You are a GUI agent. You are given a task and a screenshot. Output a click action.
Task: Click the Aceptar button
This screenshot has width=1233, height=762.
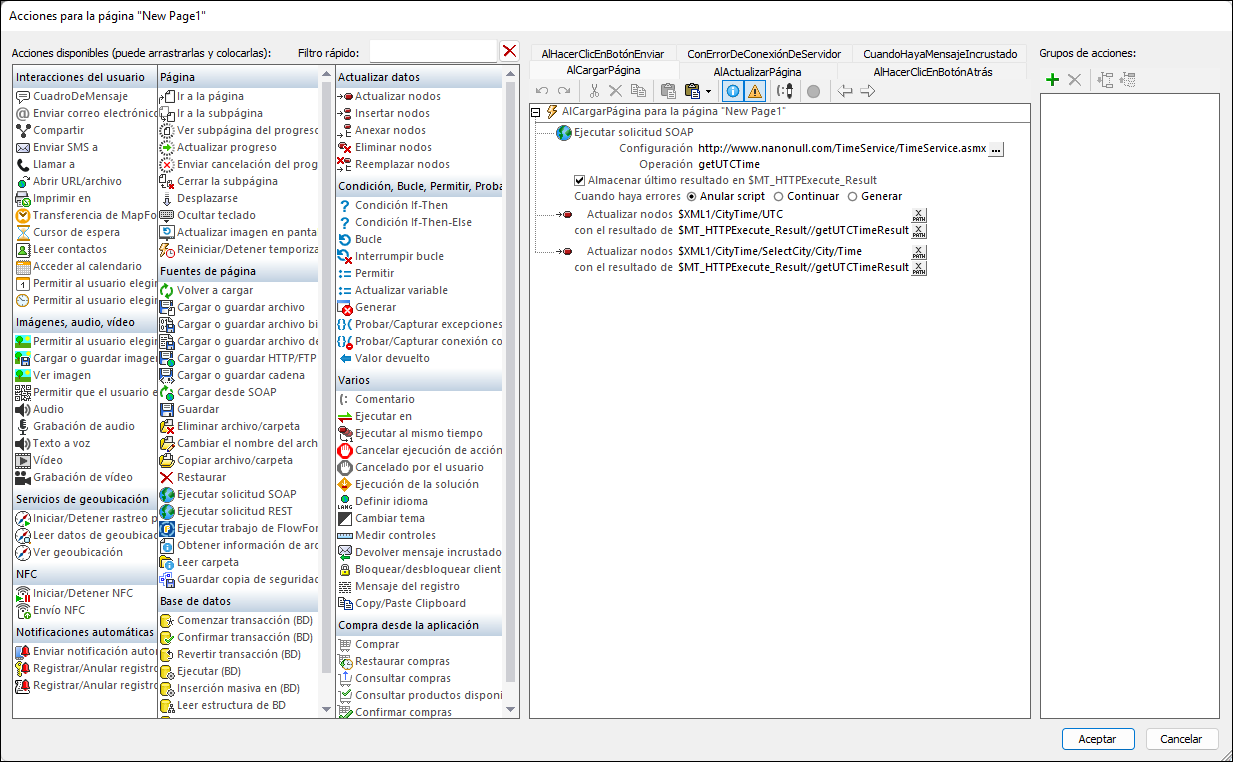pyautogui.click(x=1097, y=739)
